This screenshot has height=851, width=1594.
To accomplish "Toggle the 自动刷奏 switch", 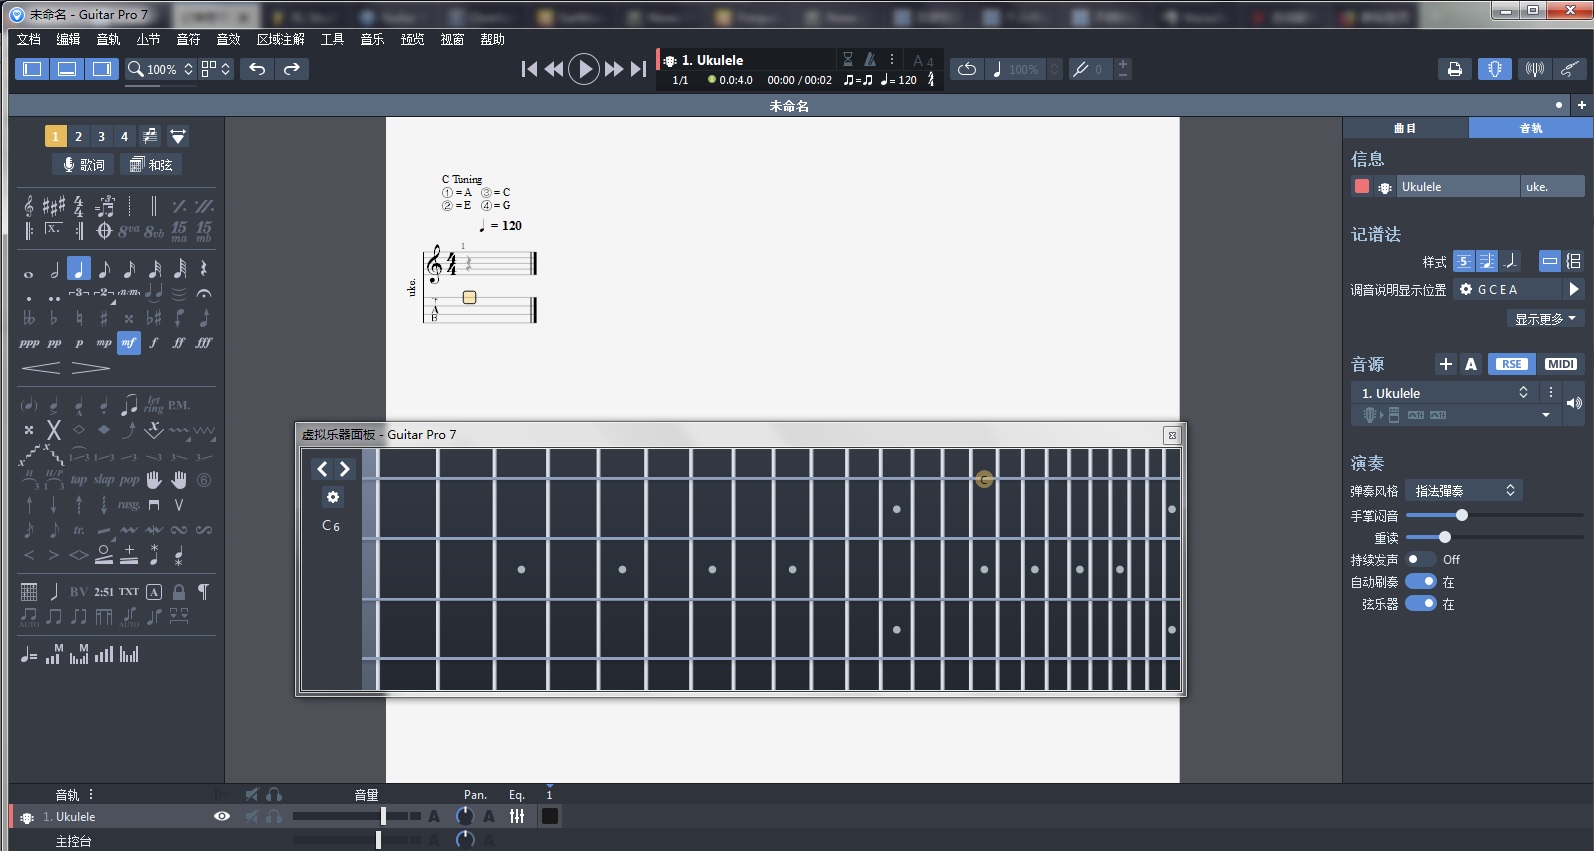I will coord(1420,581).
